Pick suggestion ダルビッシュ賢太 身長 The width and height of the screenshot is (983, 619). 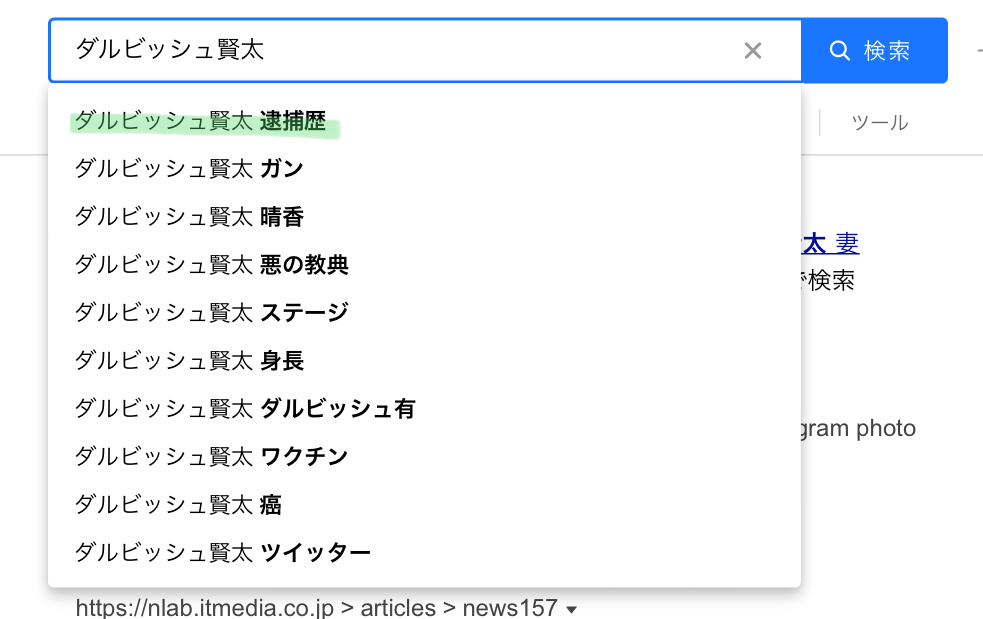click(424, 361)
